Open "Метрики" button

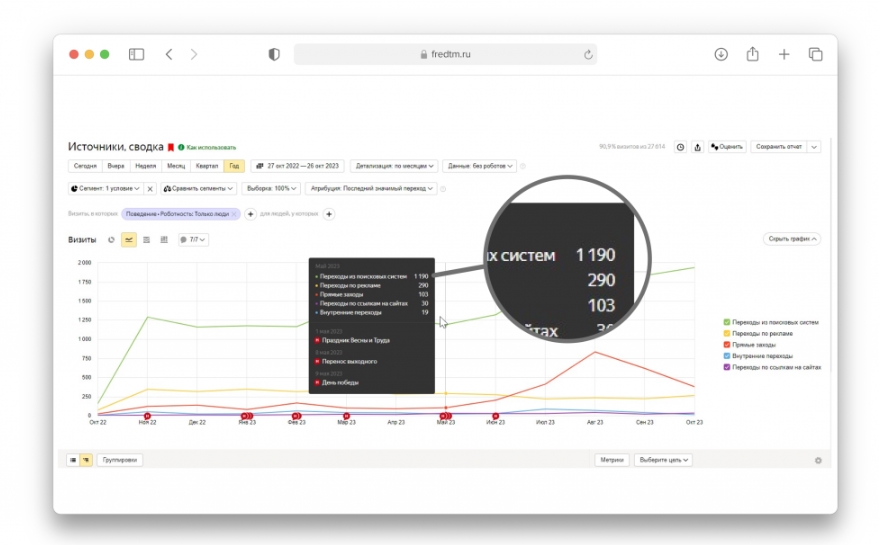(612, 460)
